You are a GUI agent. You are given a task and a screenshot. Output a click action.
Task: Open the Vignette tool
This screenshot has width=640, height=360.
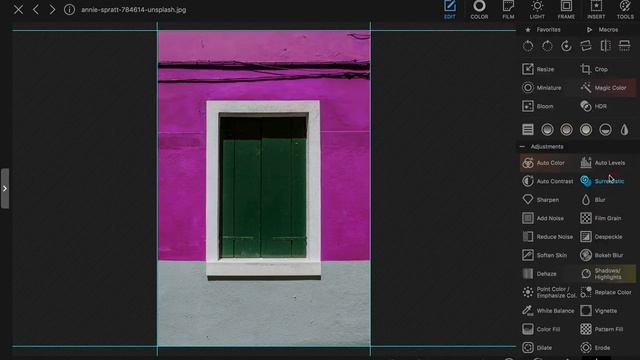pyautogui.click(x=599, y=311)
